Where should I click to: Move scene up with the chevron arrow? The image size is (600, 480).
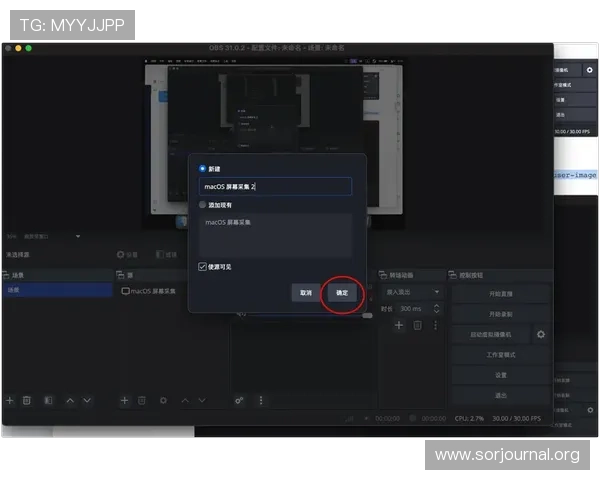click(x=70, y=400)
